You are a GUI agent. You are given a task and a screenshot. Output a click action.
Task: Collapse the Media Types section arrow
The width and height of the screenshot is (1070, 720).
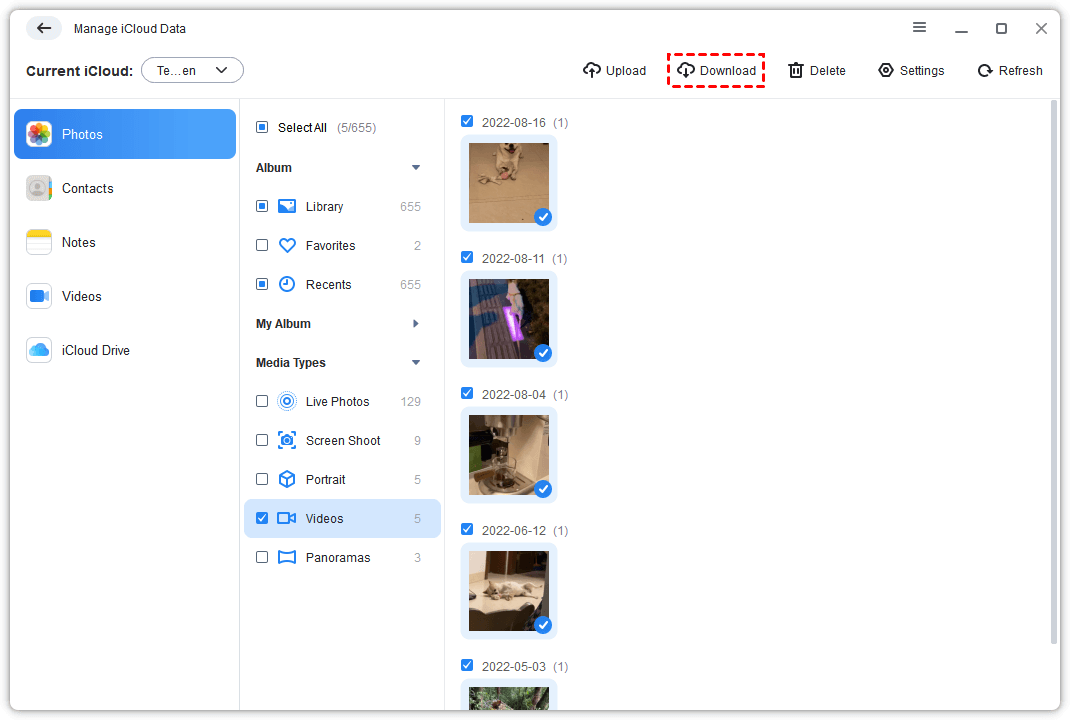[x=416, y=362]
